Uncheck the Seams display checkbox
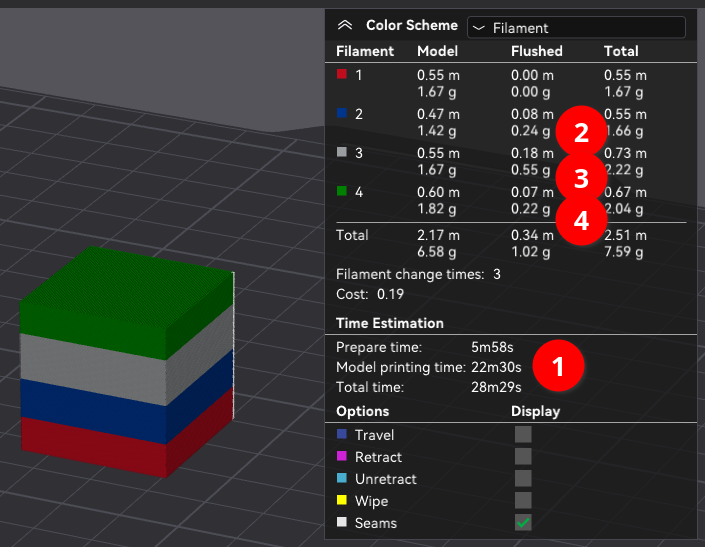 tap(523, 523)
